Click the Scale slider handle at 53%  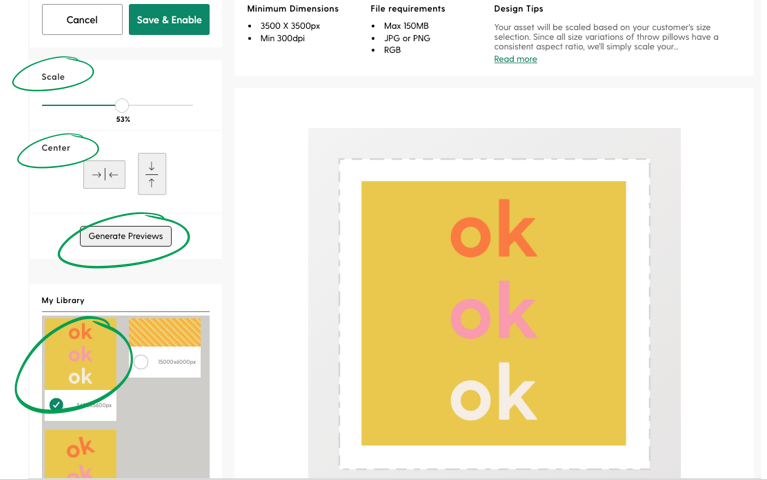(x=122, y=105)
